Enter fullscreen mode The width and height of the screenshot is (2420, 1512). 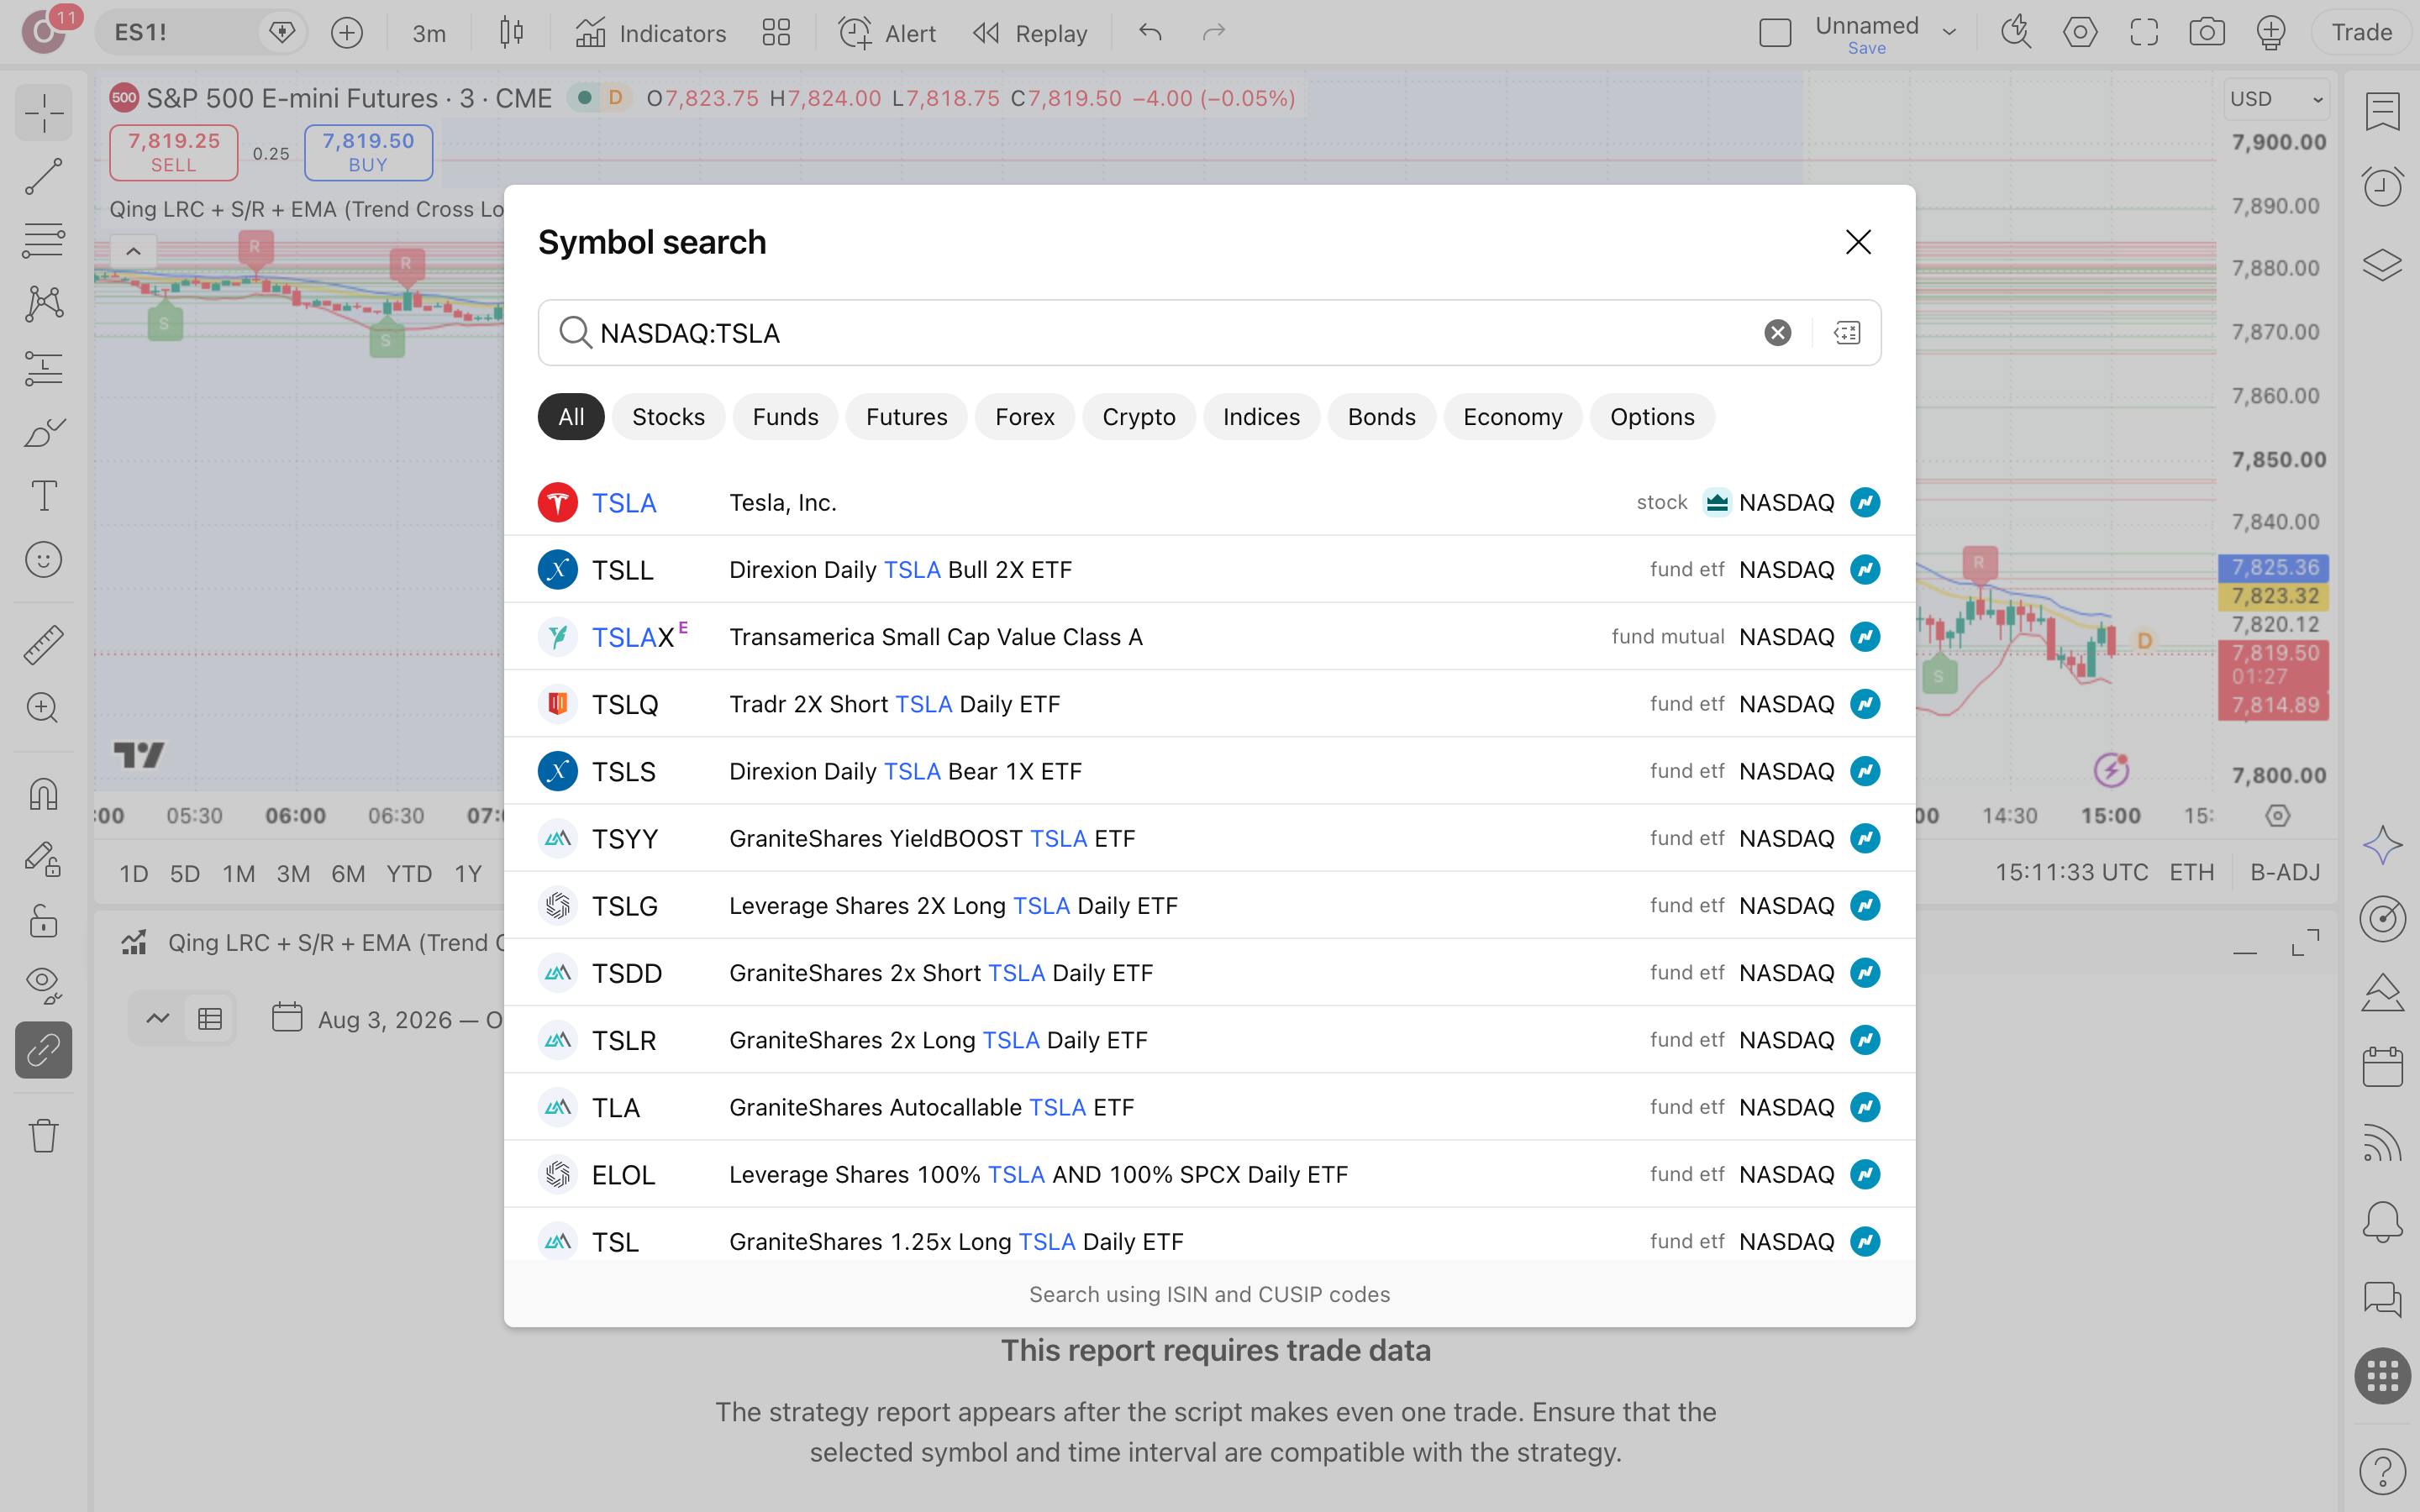click(2144, 33)
